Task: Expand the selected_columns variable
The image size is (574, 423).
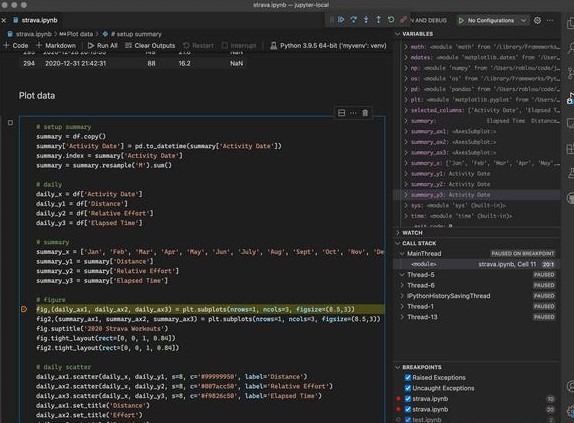Action: 406,110
